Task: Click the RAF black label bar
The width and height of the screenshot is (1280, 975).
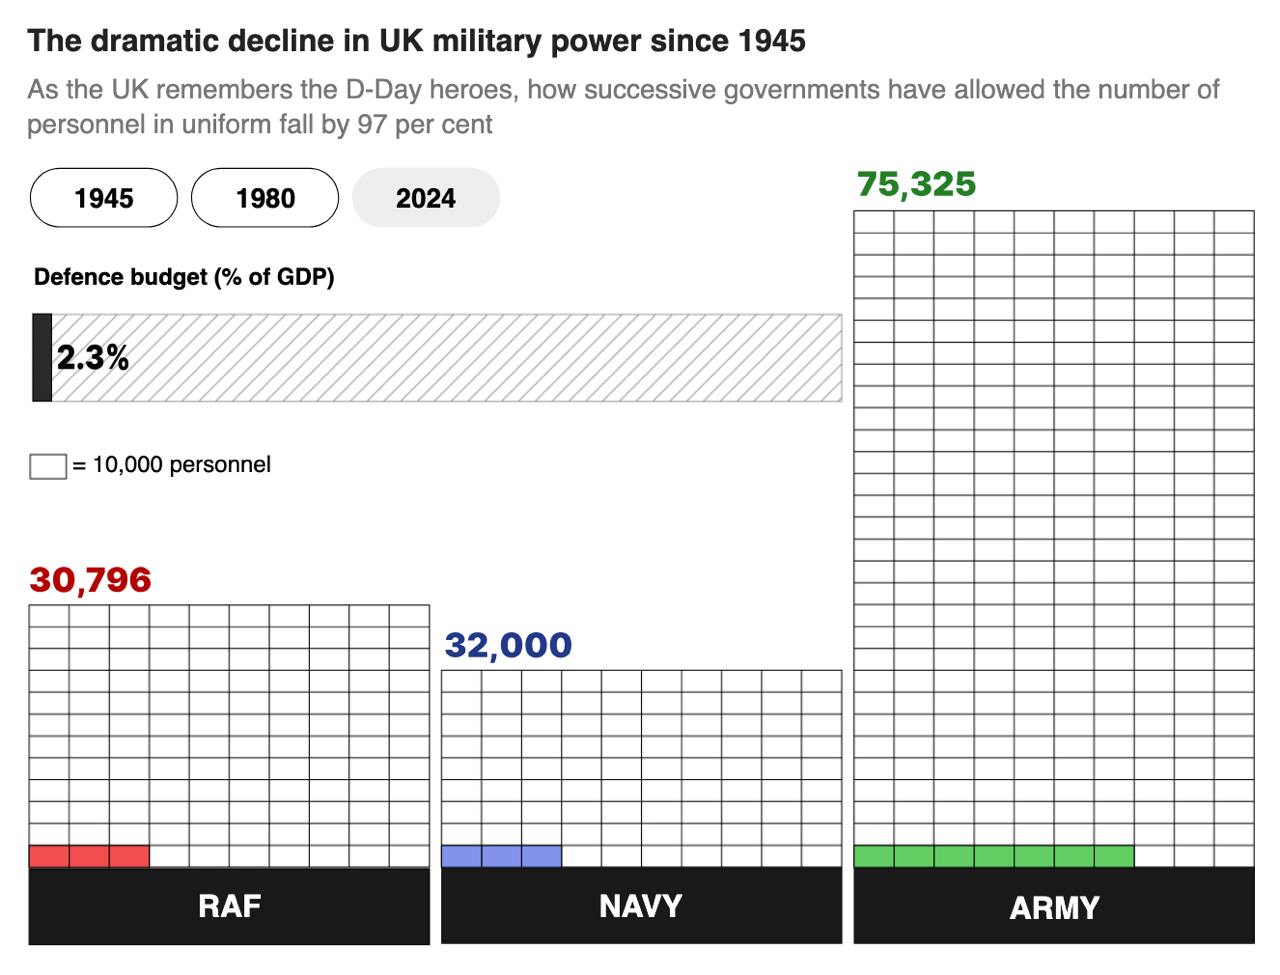Action: (229, 906)
